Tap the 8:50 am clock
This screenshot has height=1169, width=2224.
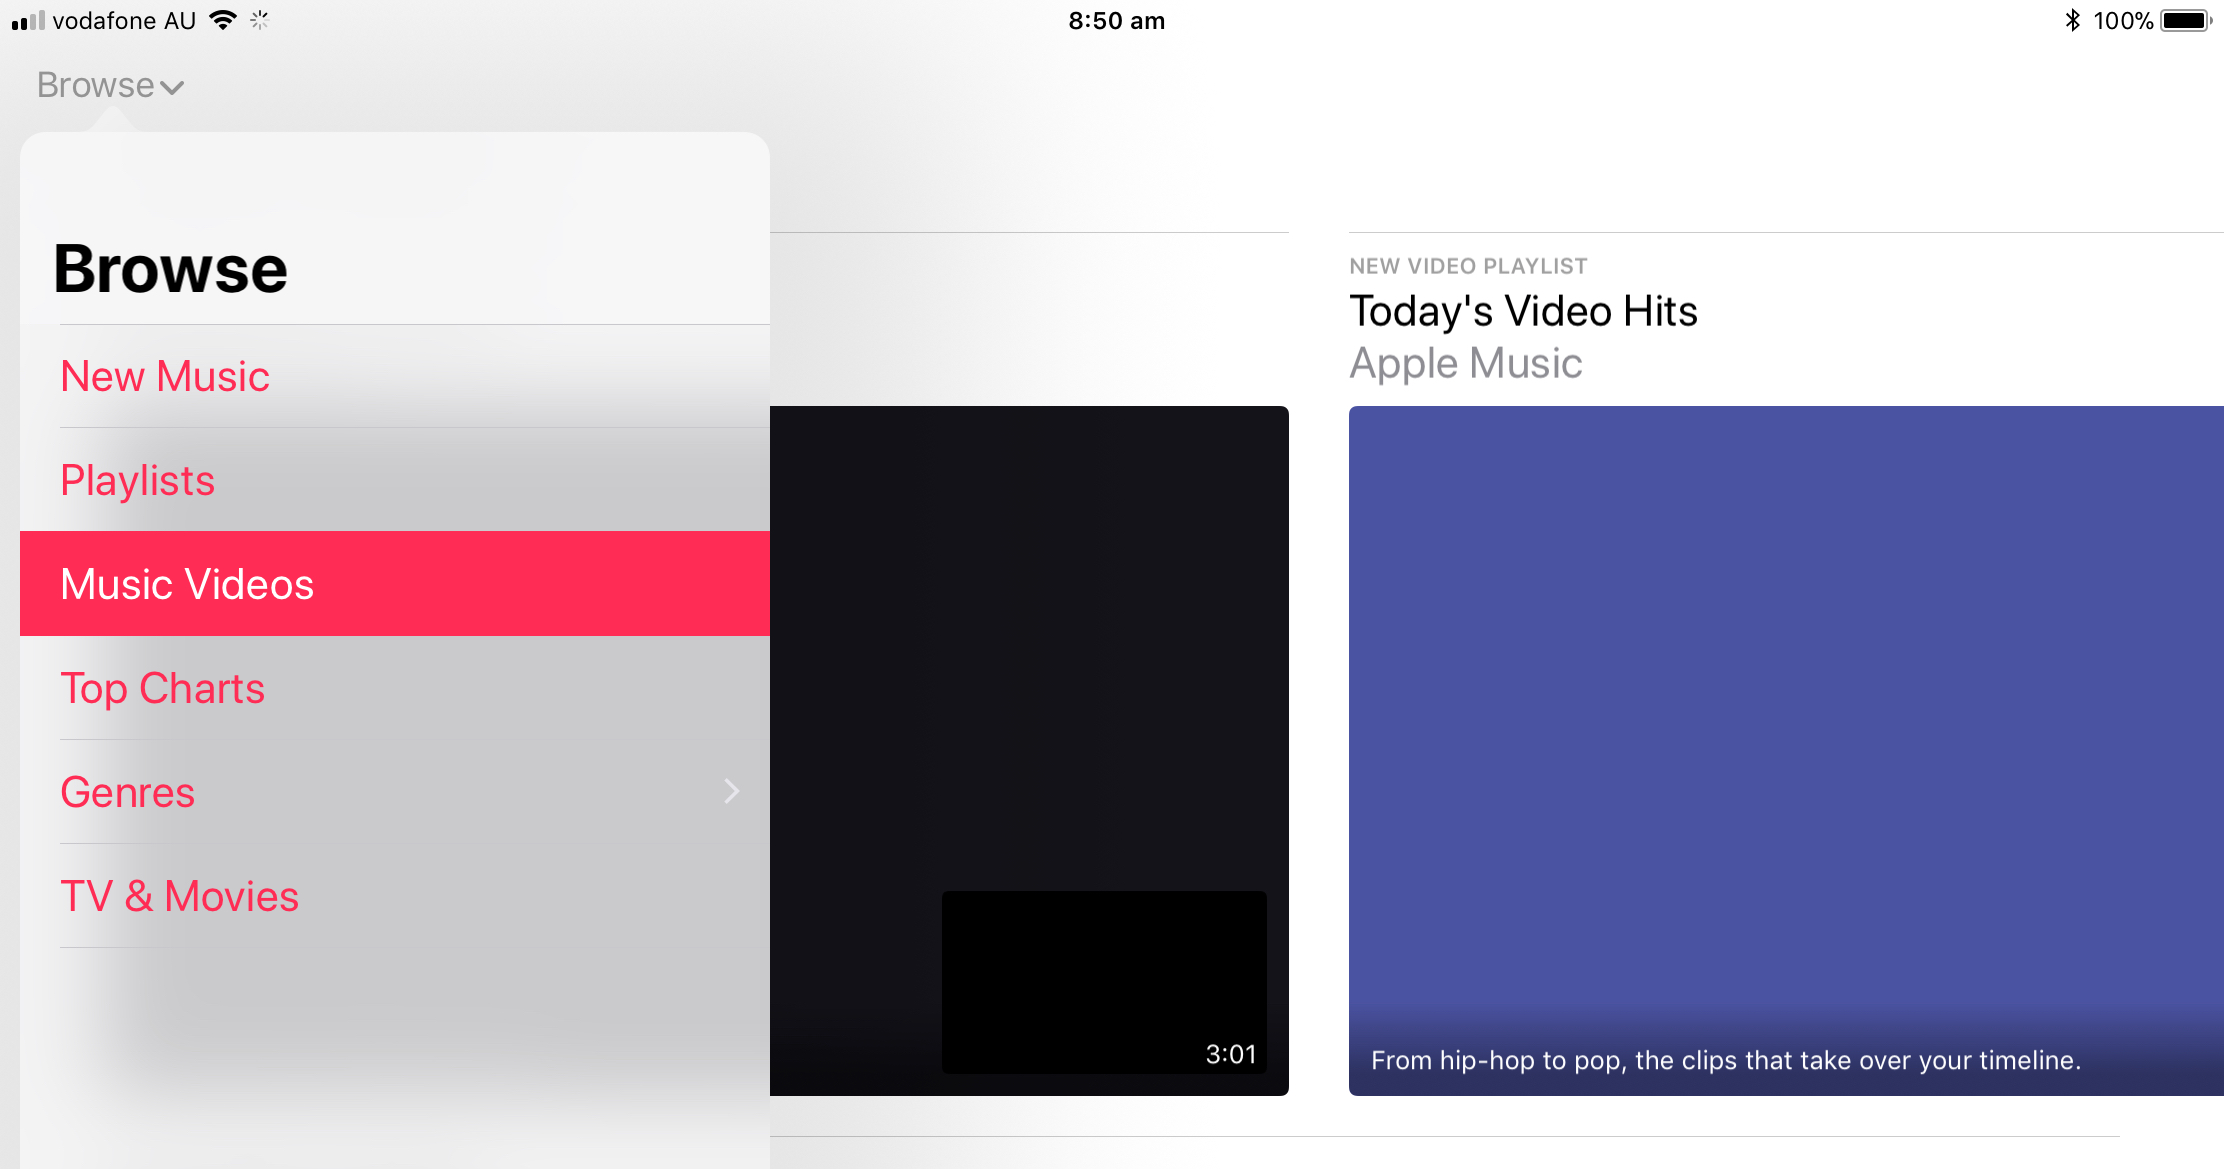click(x=1116, y=21)
